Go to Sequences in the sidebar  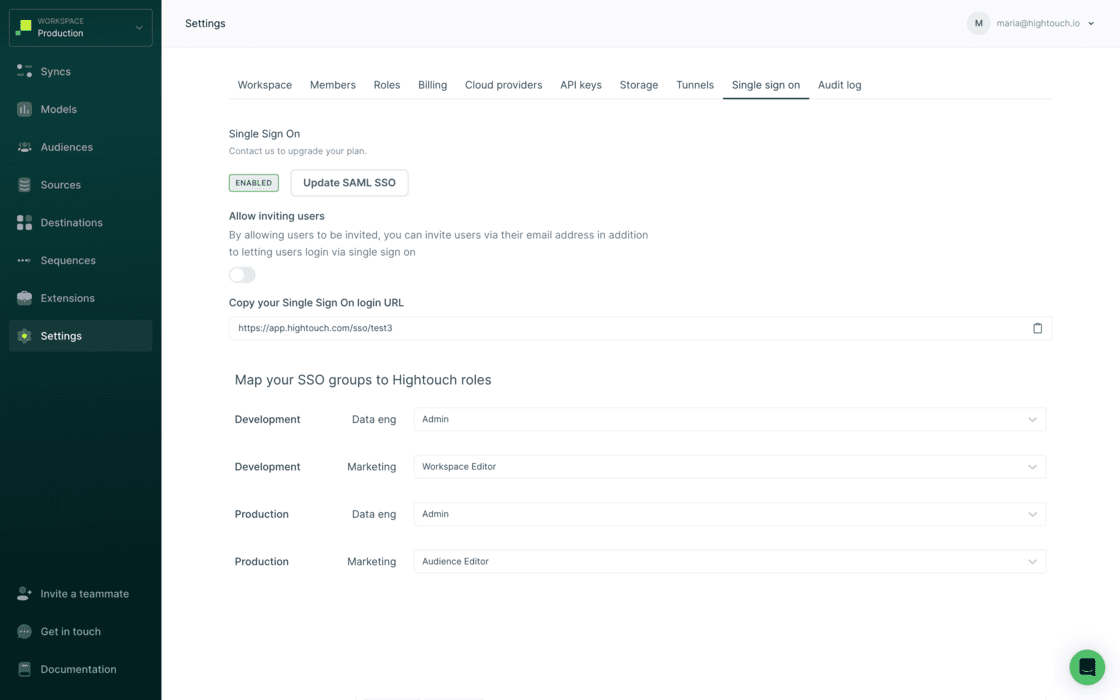[68, 261]
